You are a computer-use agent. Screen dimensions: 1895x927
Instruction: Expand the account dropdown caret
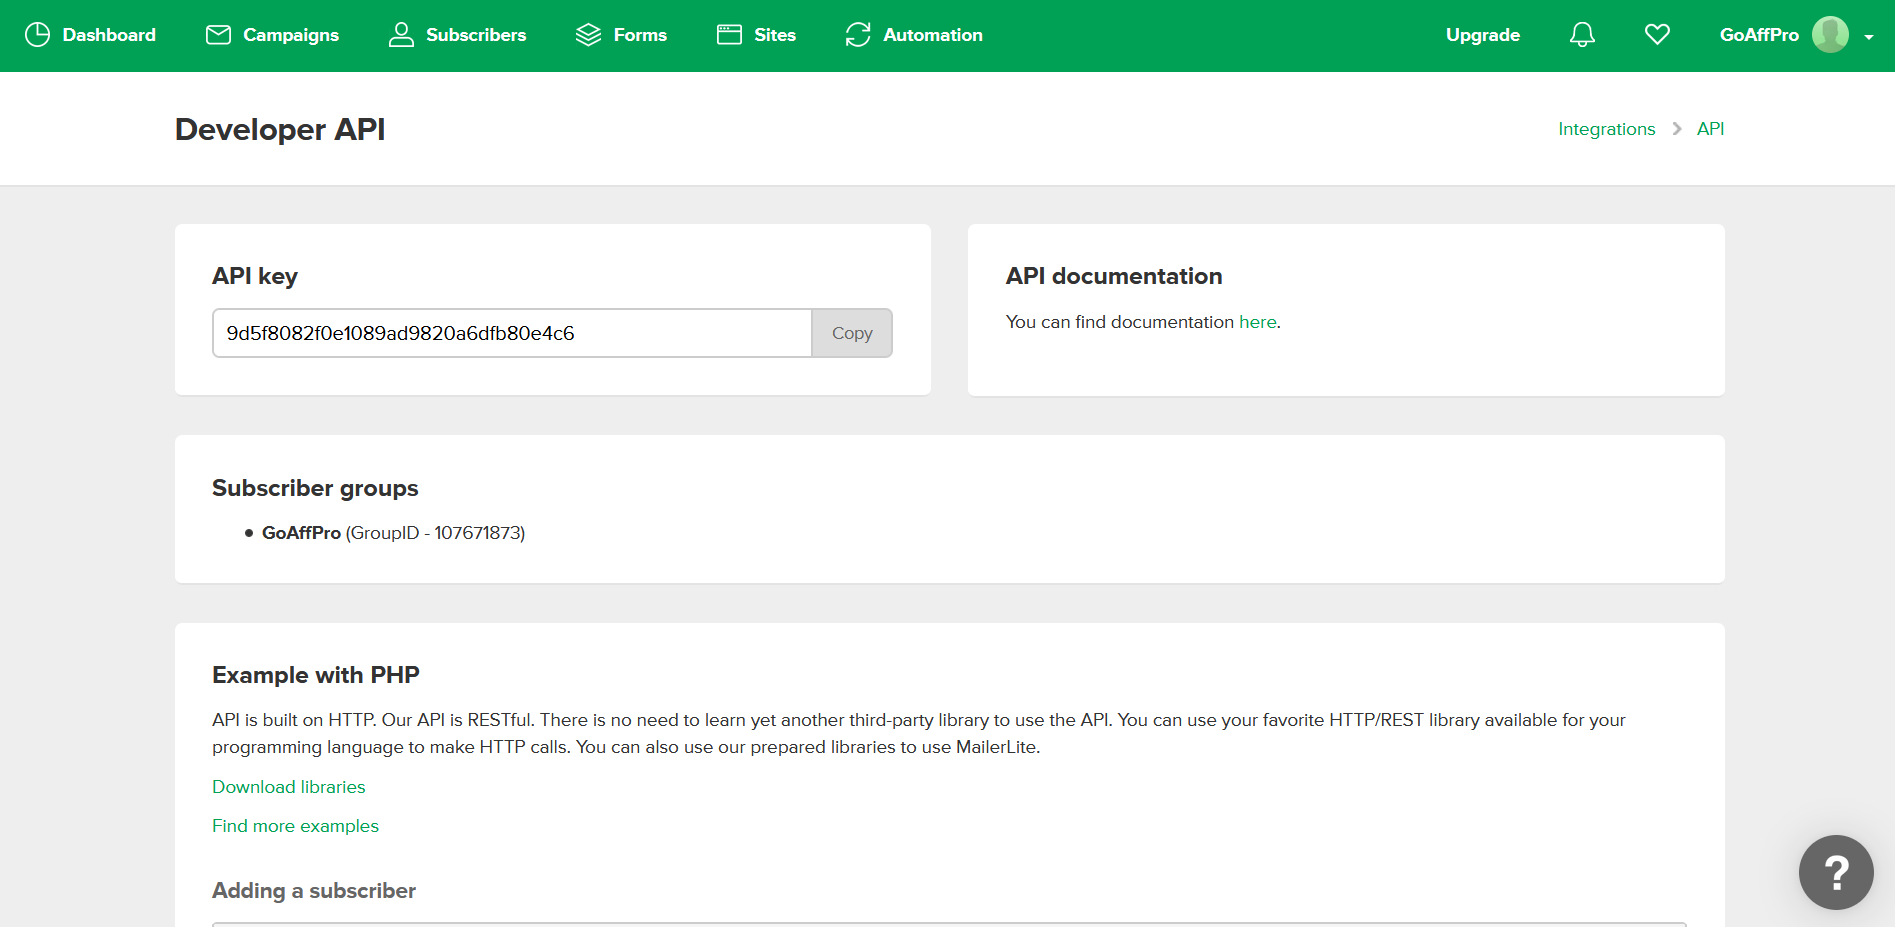[x=1869, y=37]
